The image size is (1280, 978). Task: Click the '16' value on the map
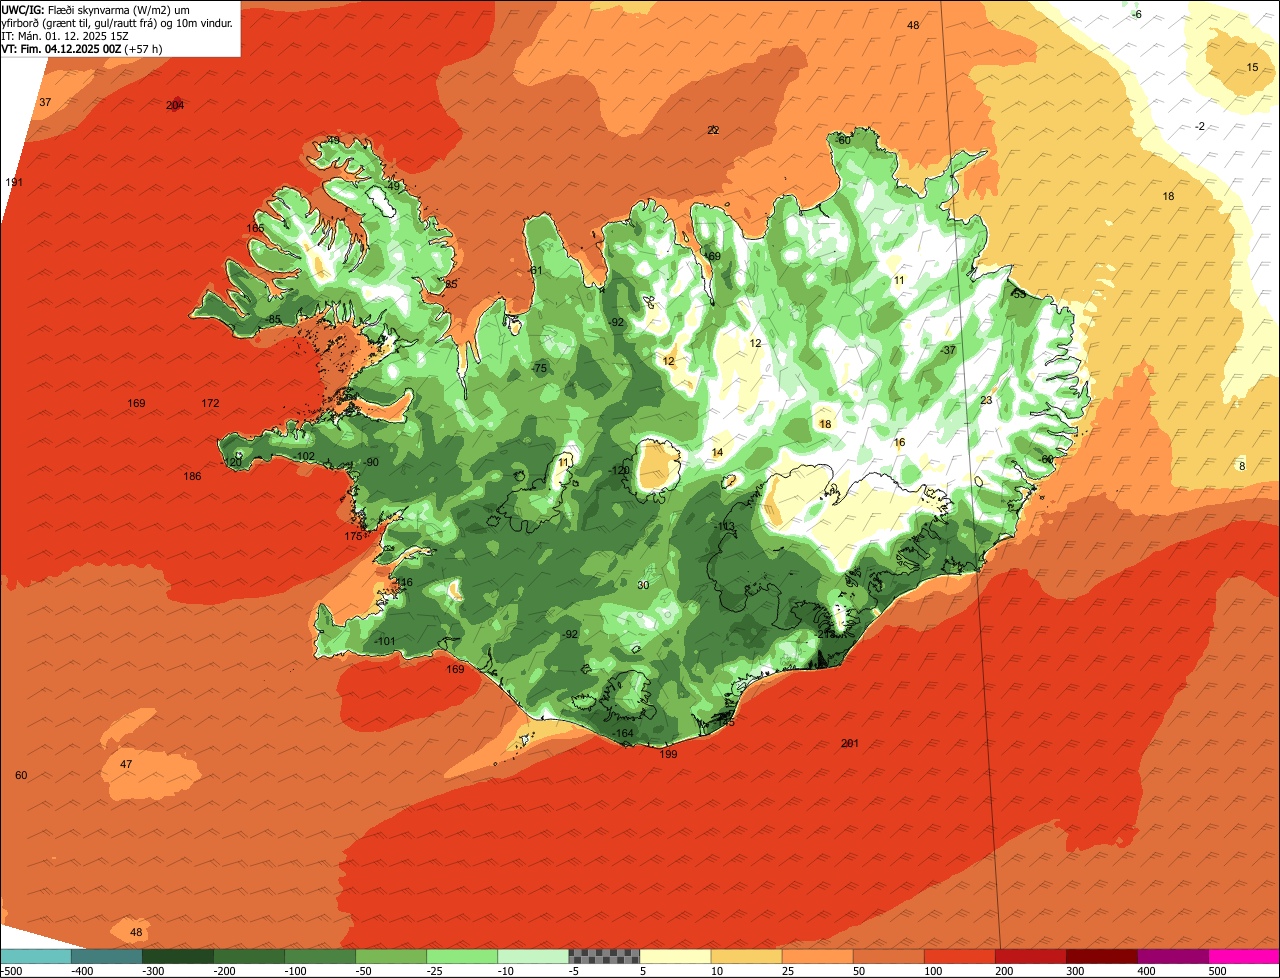tap(899, 443)
